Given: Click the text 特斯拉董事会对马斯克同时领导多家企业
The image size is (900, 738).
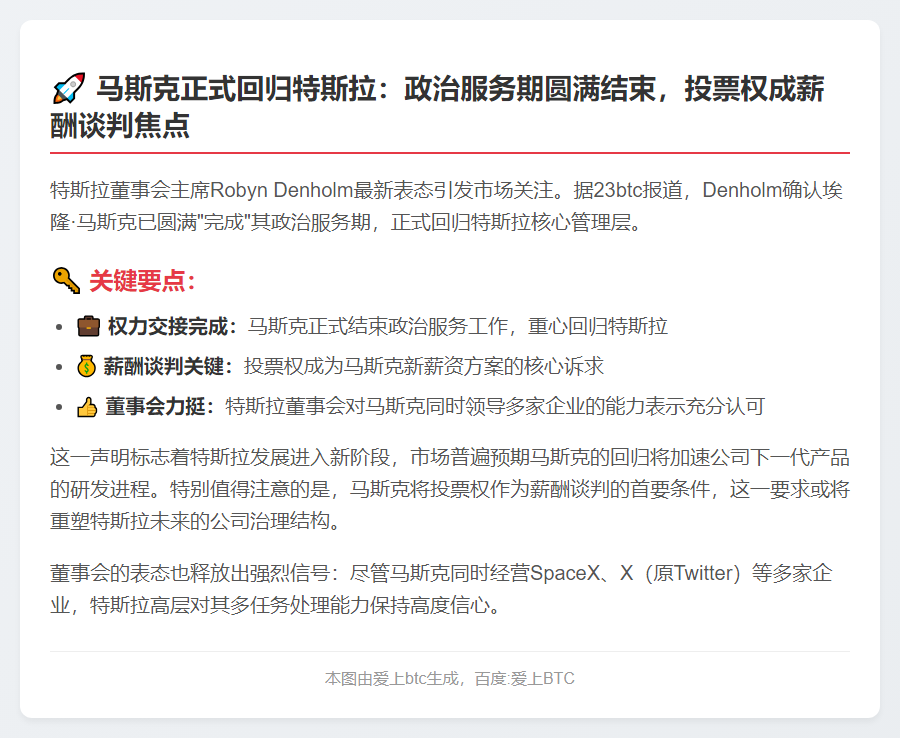Looking at the screenshot, I should [406, 406].
